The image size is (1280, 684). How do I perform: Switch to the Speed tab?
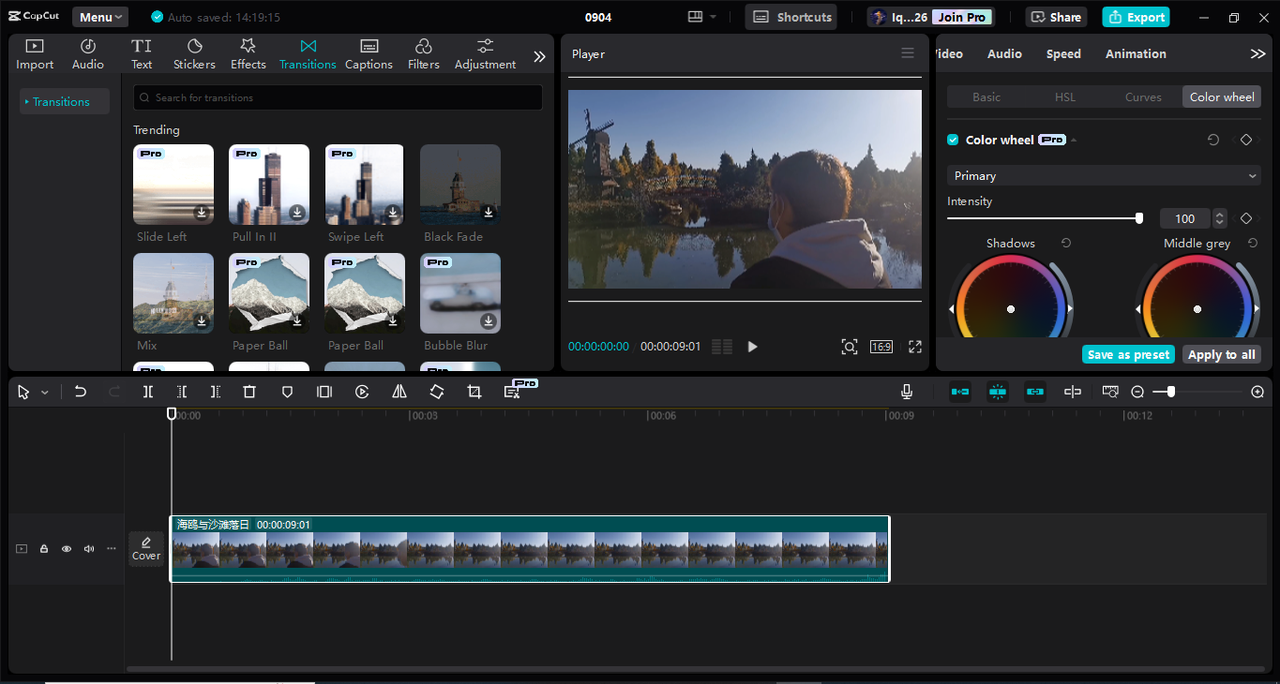click(1063, 54)
